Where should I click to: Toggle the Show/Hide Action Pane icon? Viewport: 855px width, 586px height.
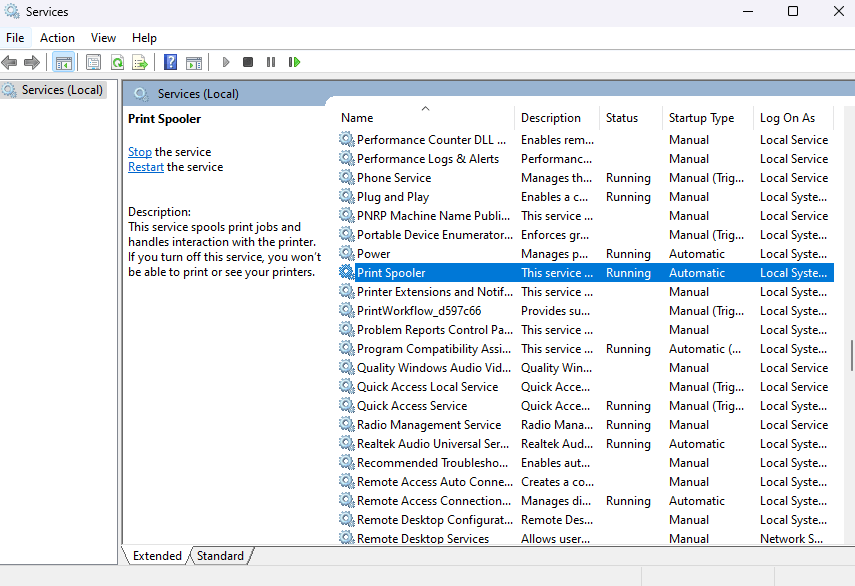point(194,62)
